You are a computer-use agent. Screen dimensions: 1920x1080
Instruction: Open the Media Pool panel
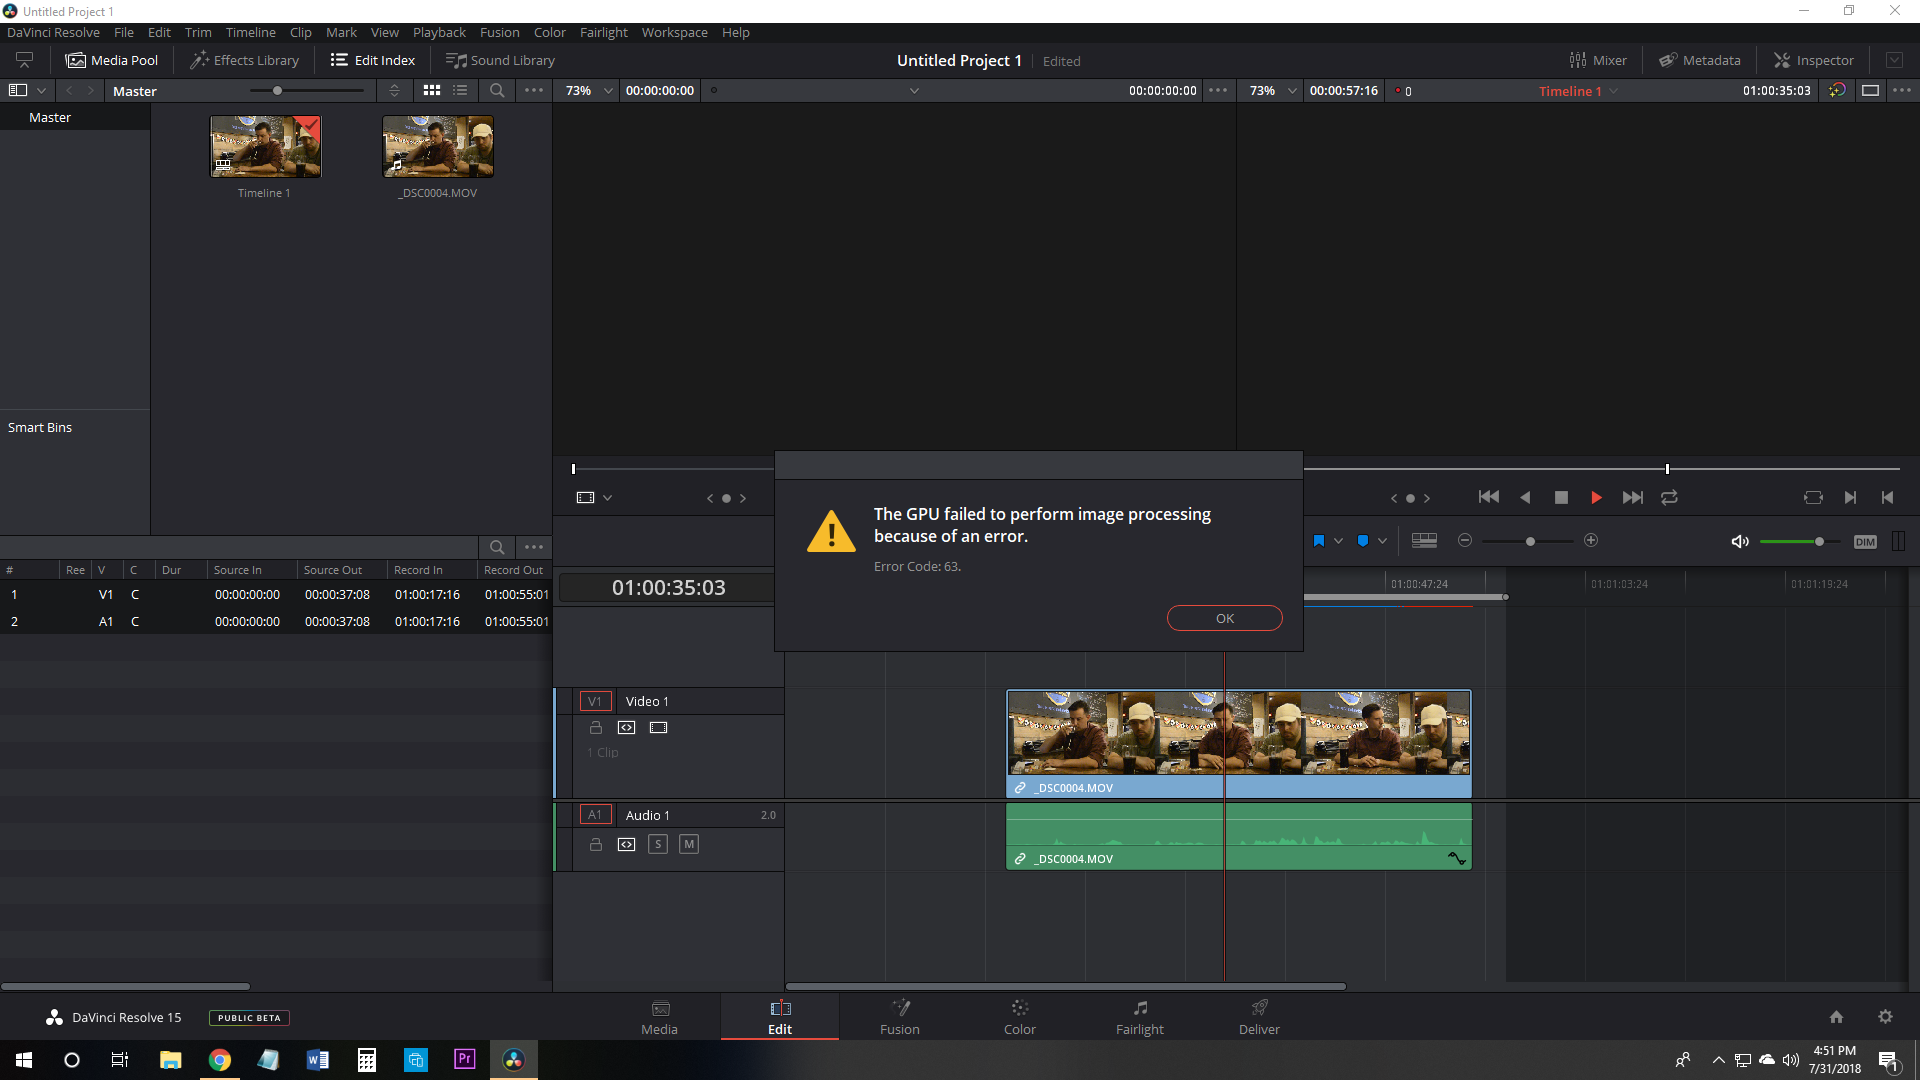(112, 60)
